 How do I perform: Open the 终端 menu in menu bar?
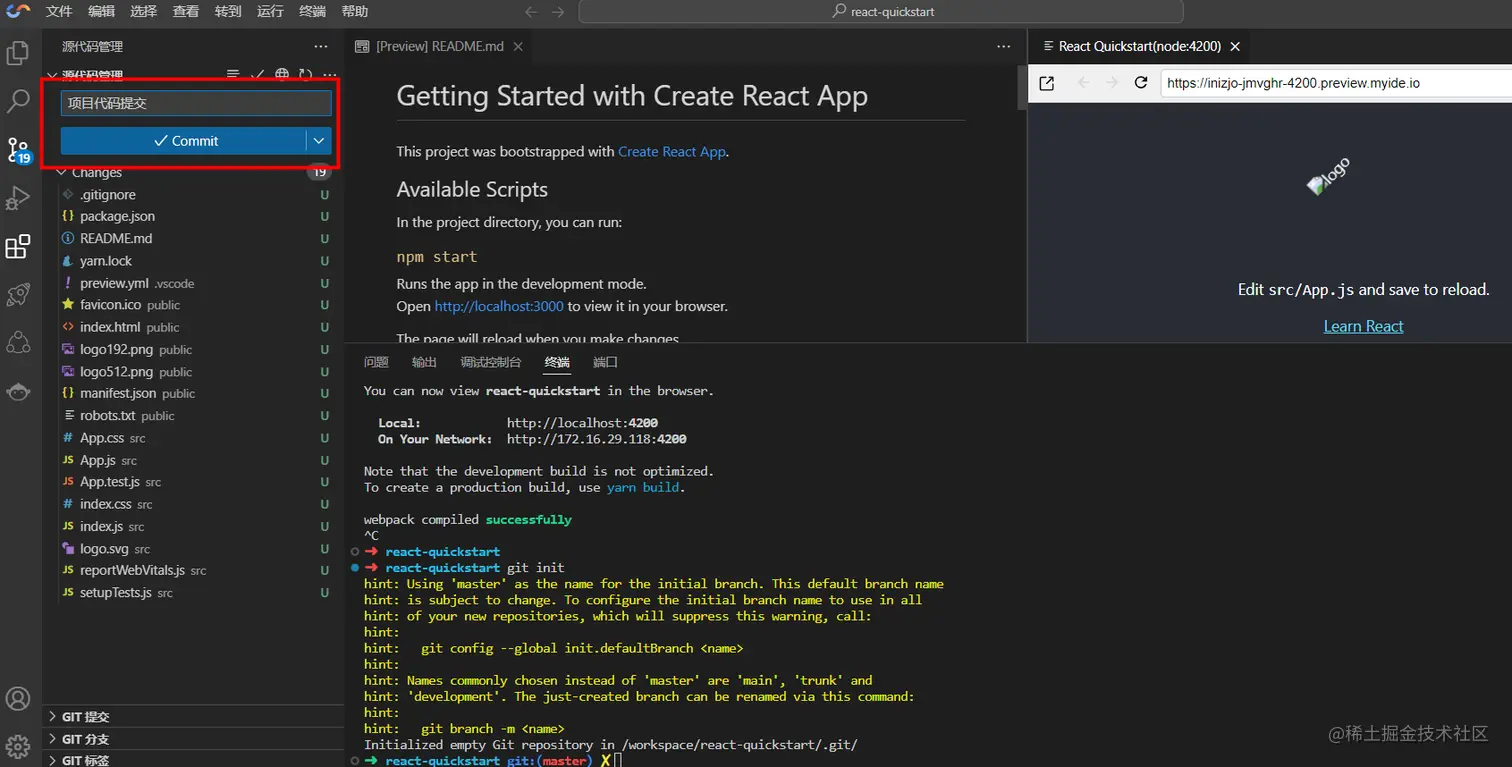[312, 12]
